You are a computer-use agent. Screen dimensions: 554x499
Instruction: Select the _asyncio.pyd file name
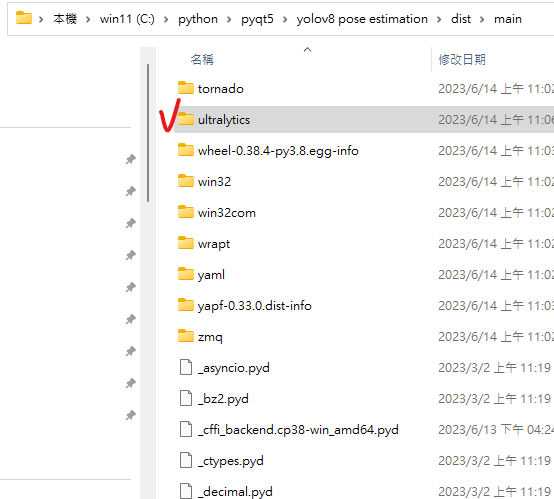click(x=234, y=368)
